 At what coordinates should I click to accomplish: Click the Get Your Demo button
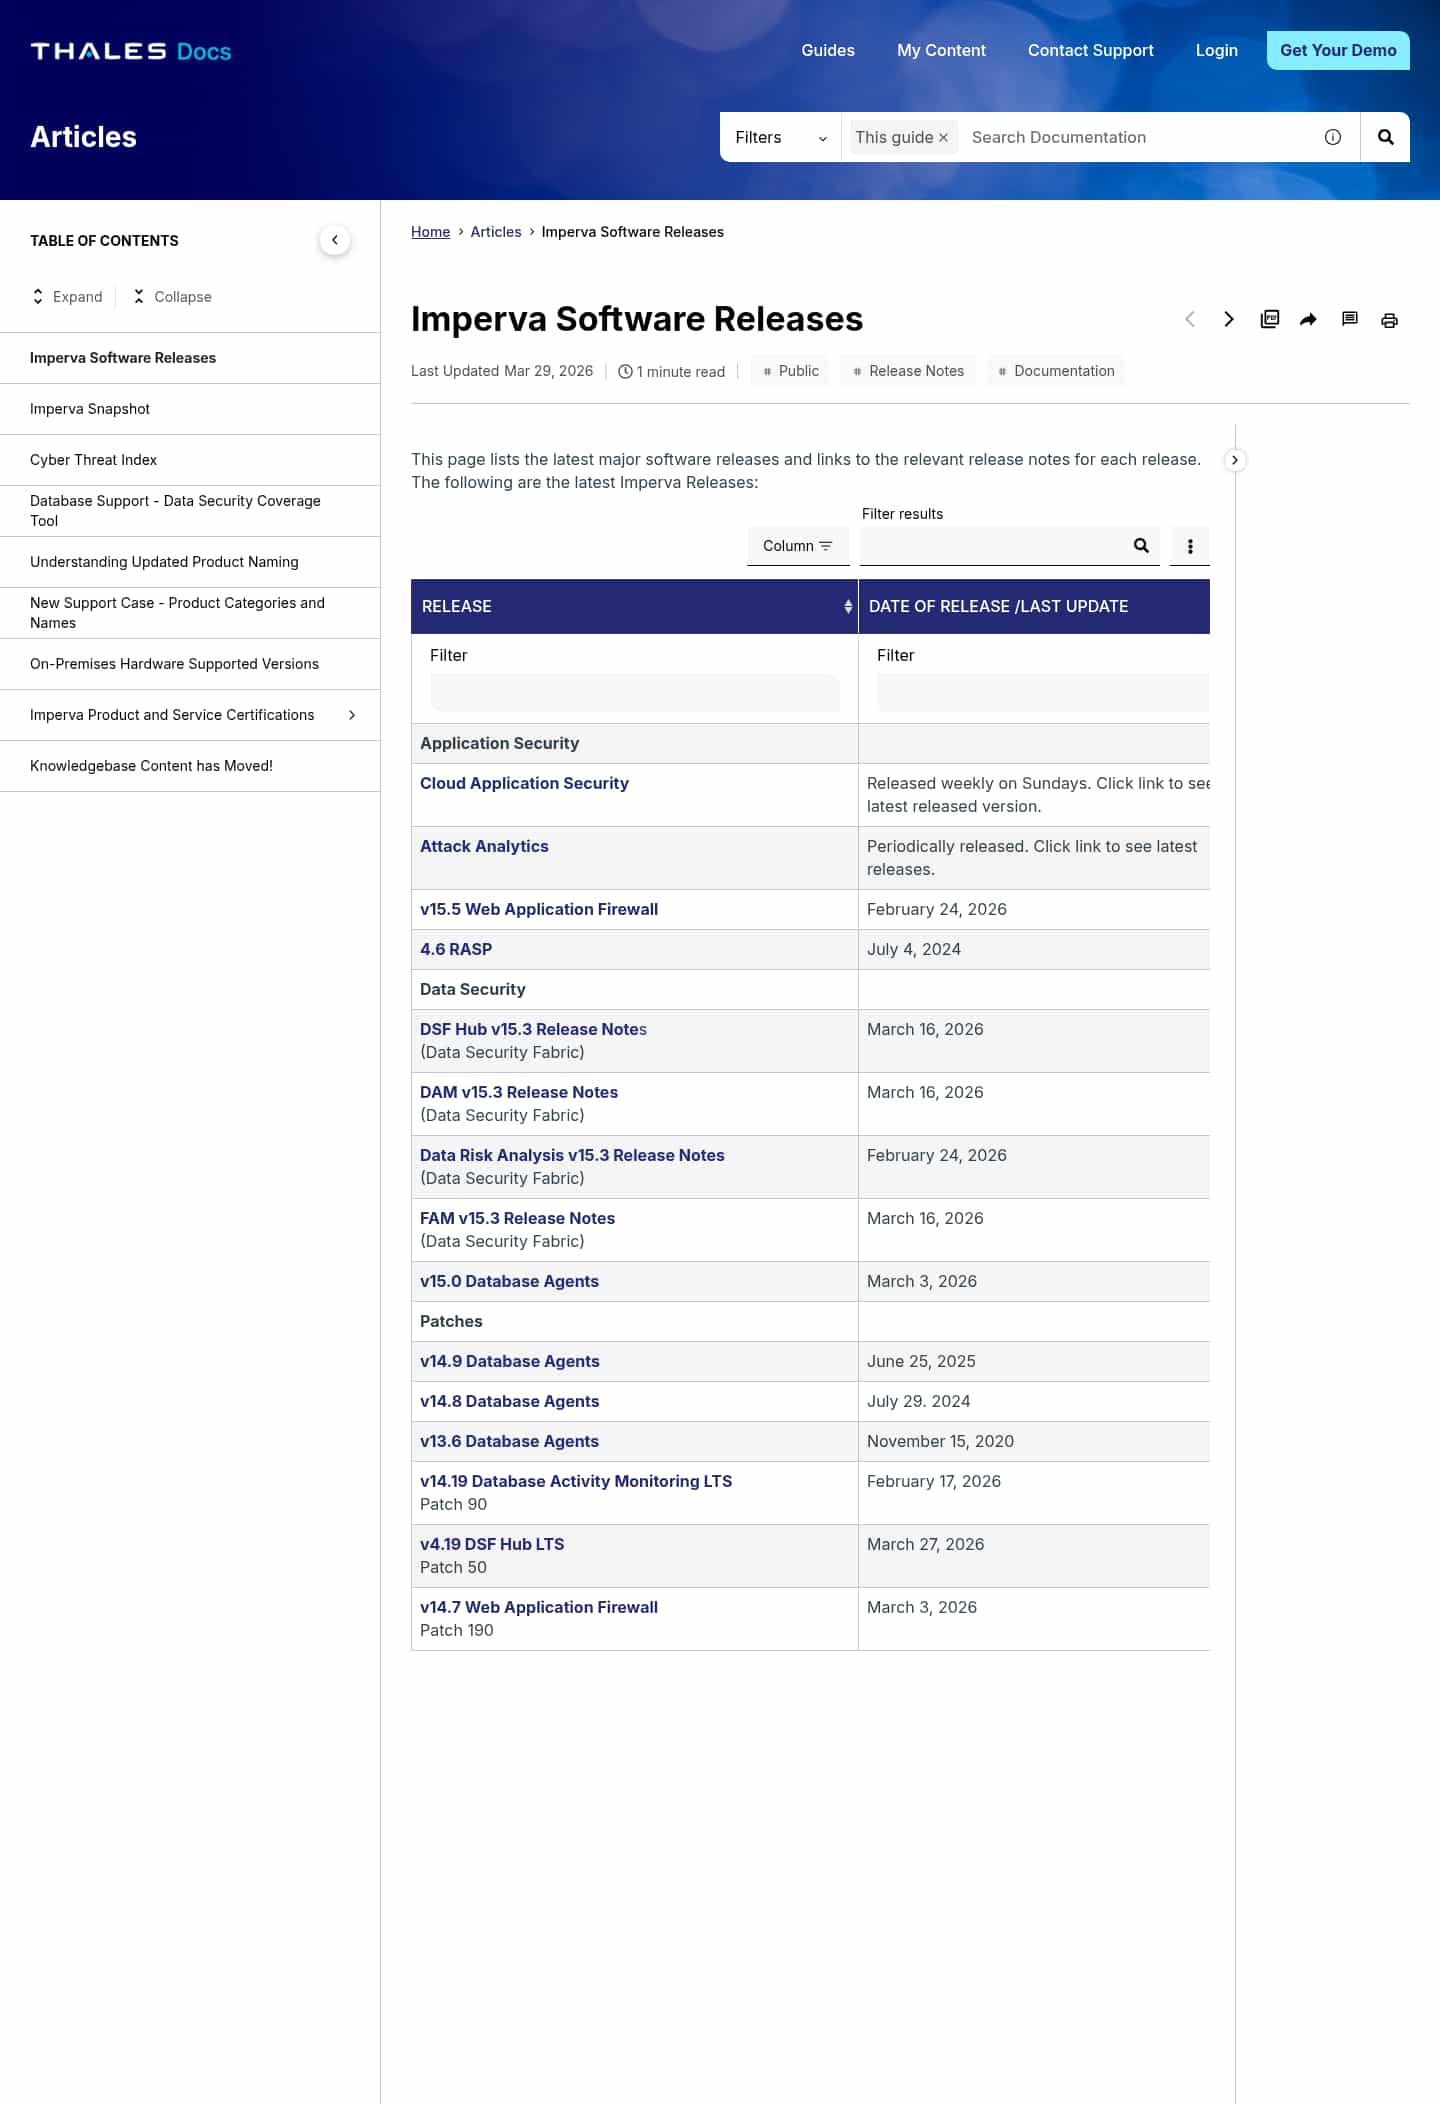(1337, 50)
